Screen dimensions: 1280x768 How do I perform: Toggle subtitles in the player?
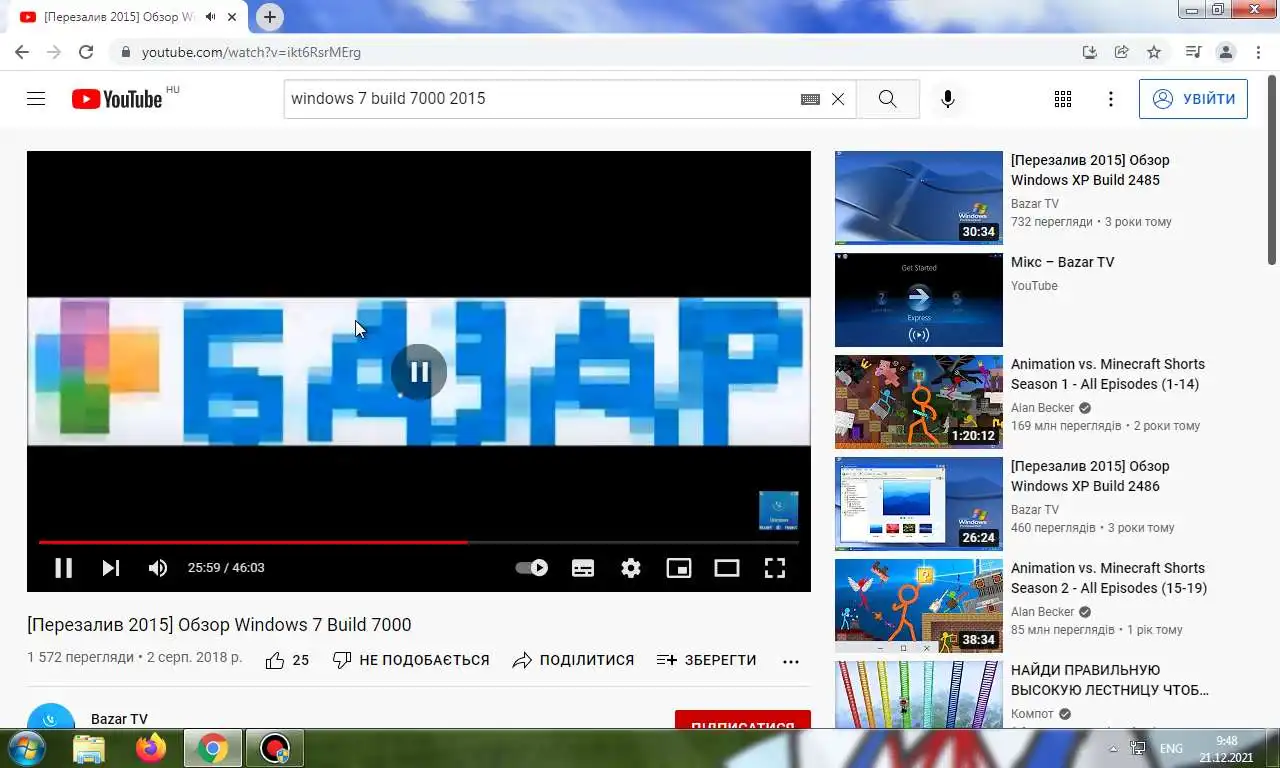click(x=583, y=568)
